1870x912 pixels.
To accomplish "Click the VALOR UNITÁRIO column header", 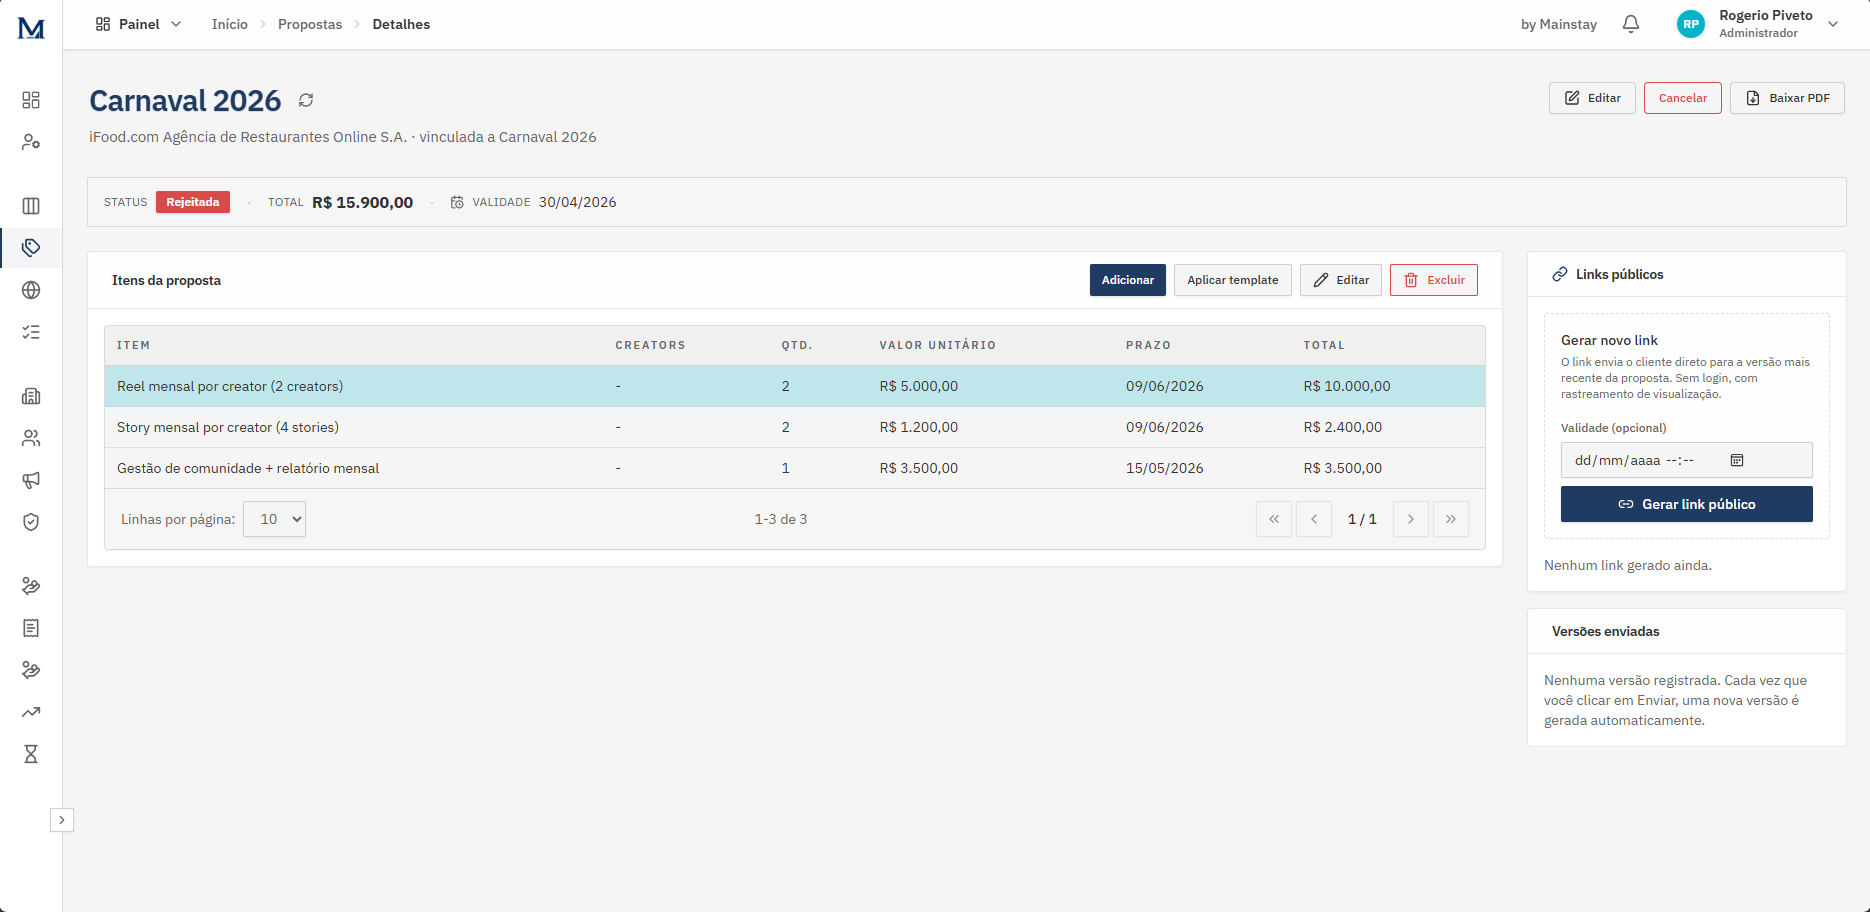I will pos(938,345).
